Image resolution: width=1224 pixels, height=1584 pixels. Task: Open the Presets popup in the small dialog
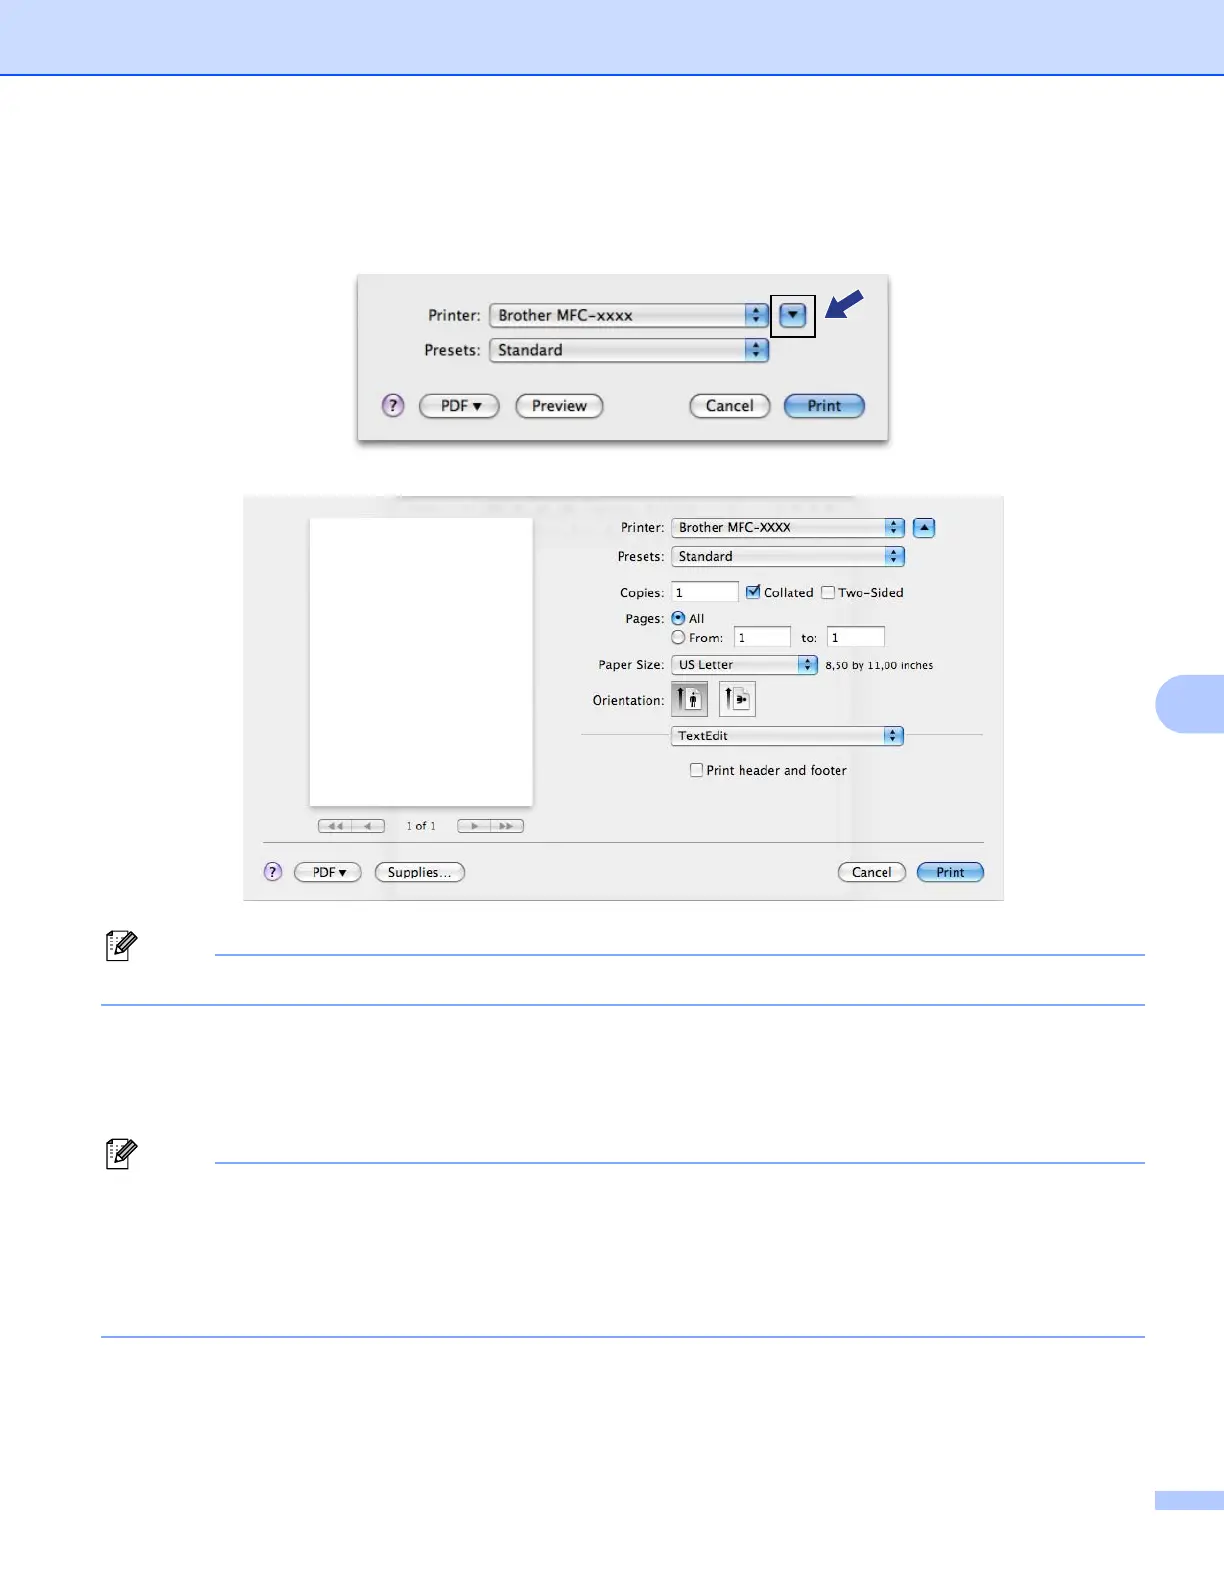(x=629, y=350)
